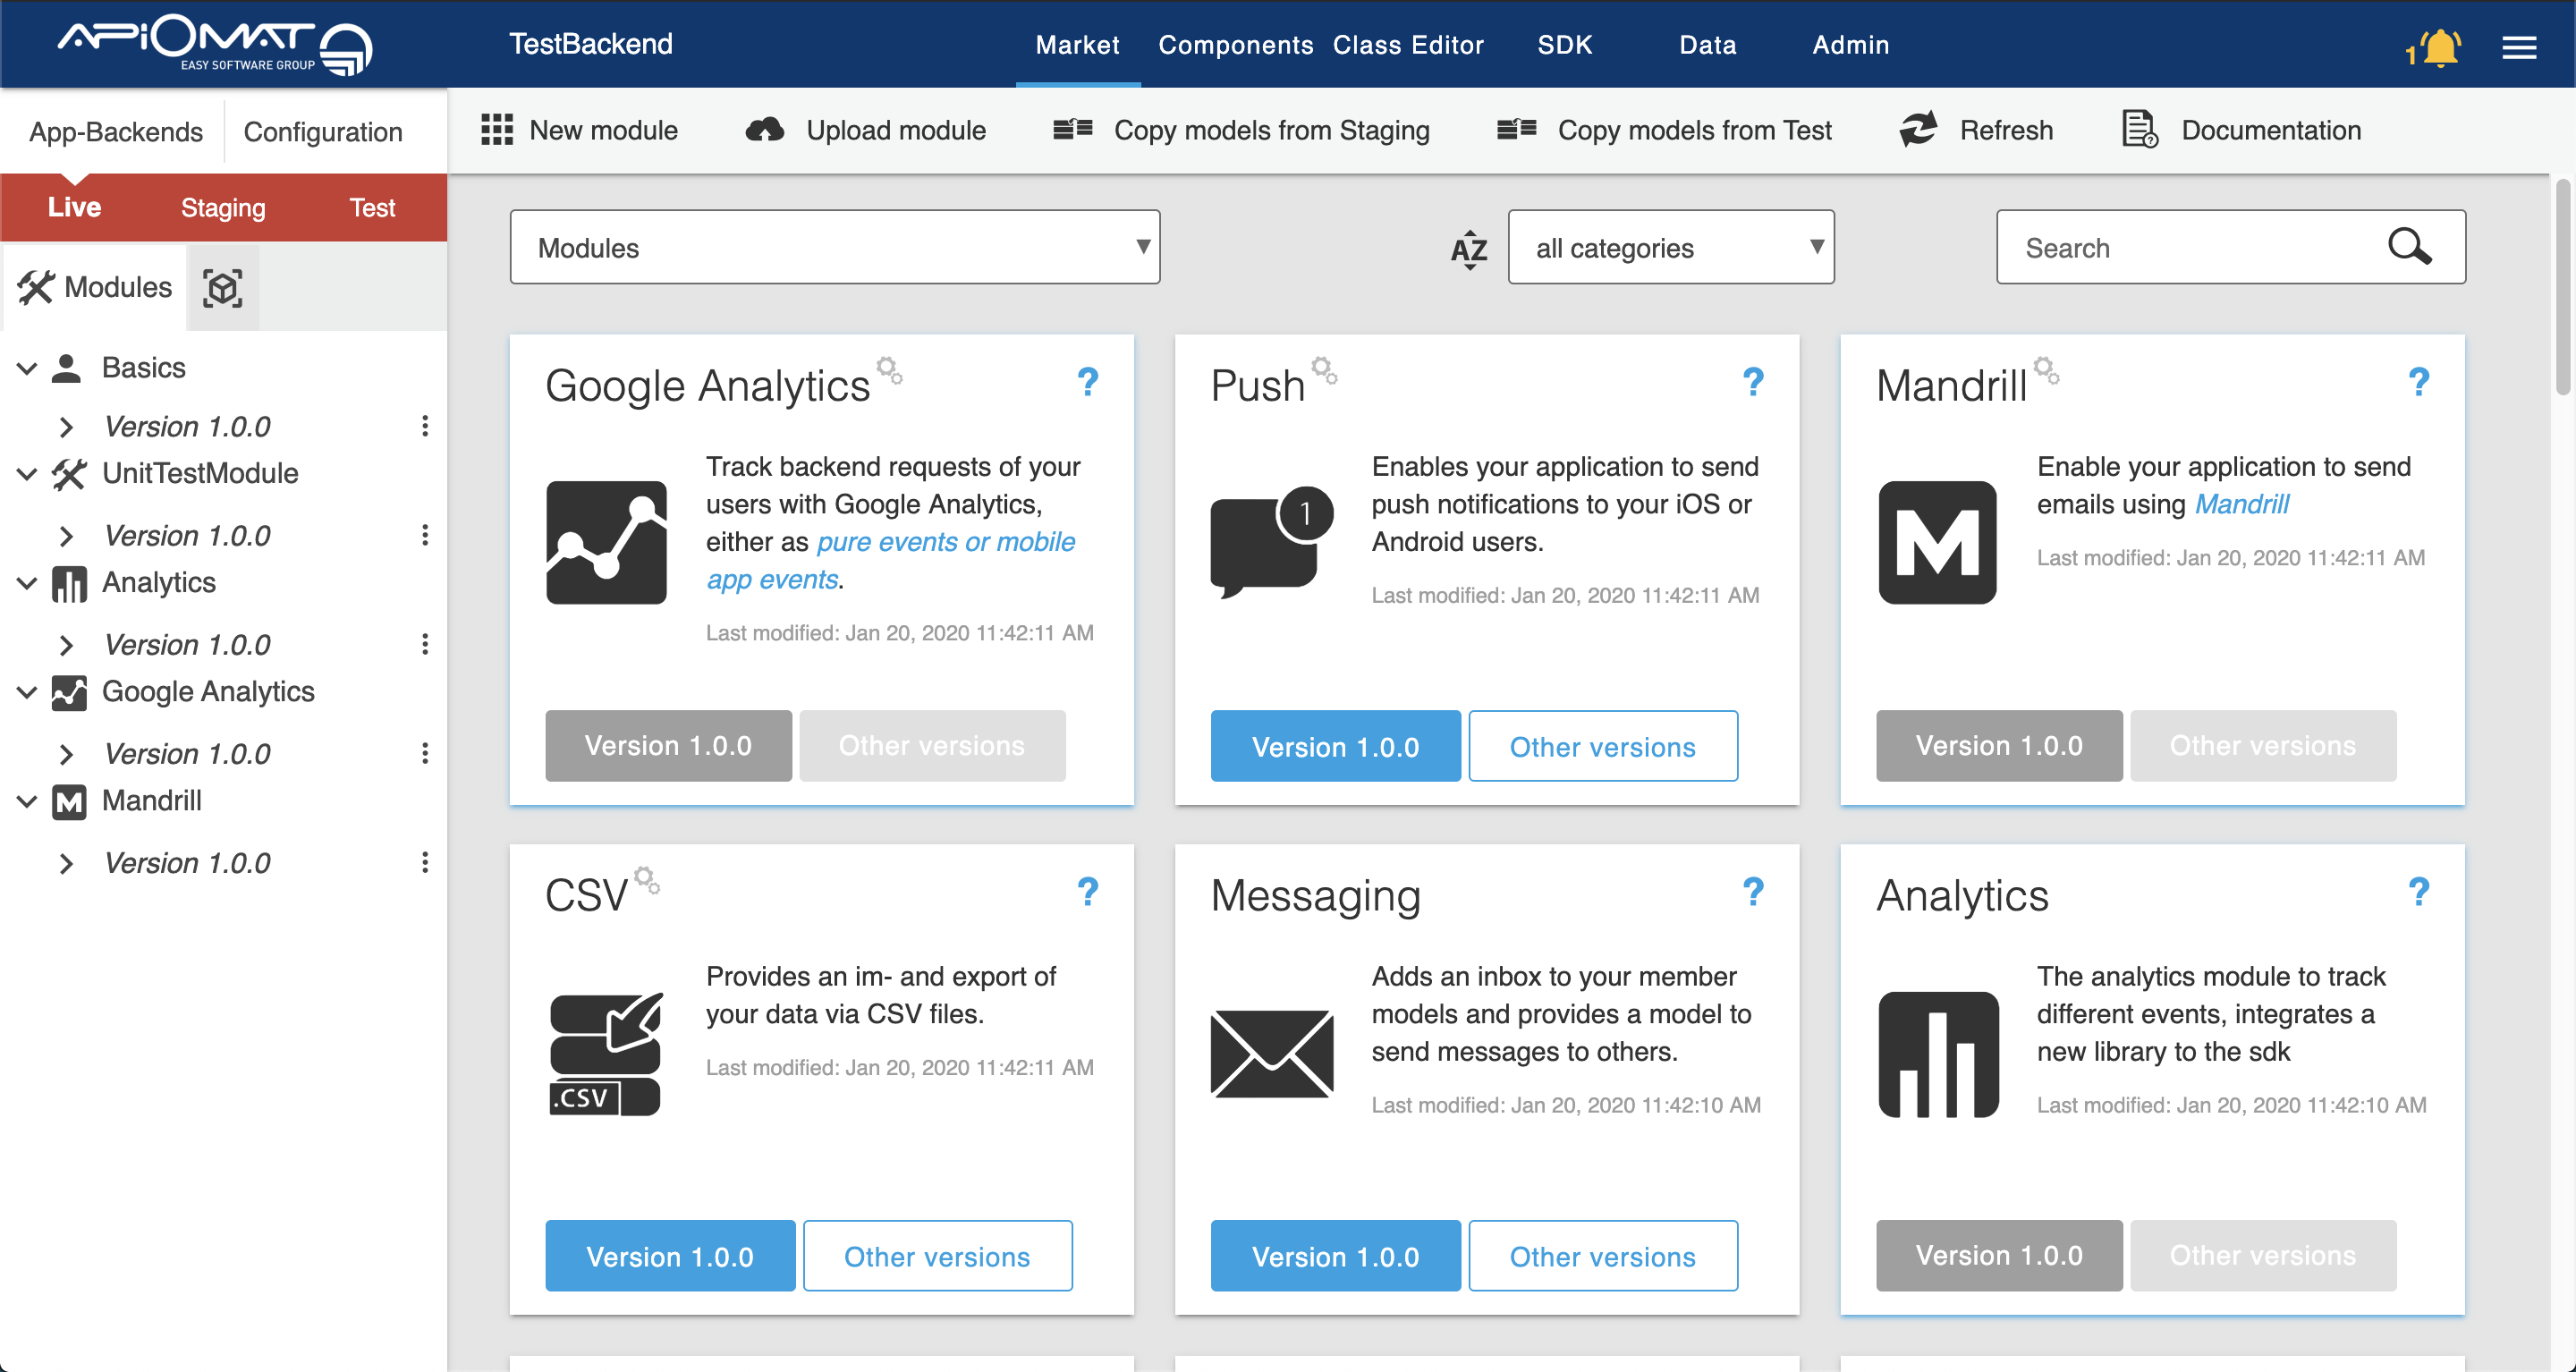This screenshot has width=2576, height=1372.
Task: Open the Class Editor tab
Action: [x=1408, y=45]
